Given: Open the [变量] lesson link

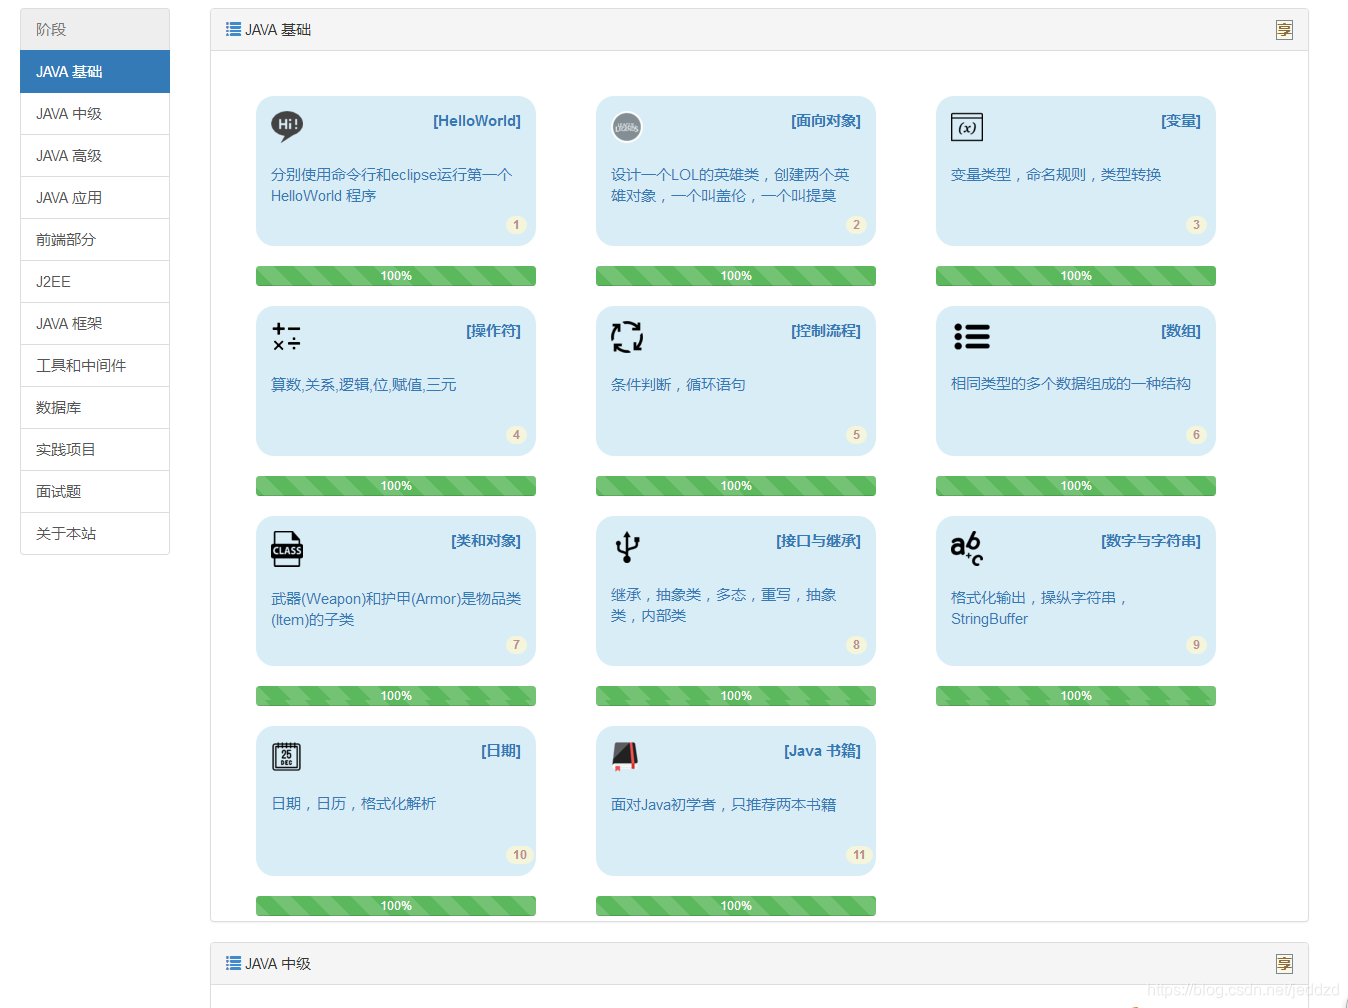Looking at the screenshot, I should coord(1181,121).
